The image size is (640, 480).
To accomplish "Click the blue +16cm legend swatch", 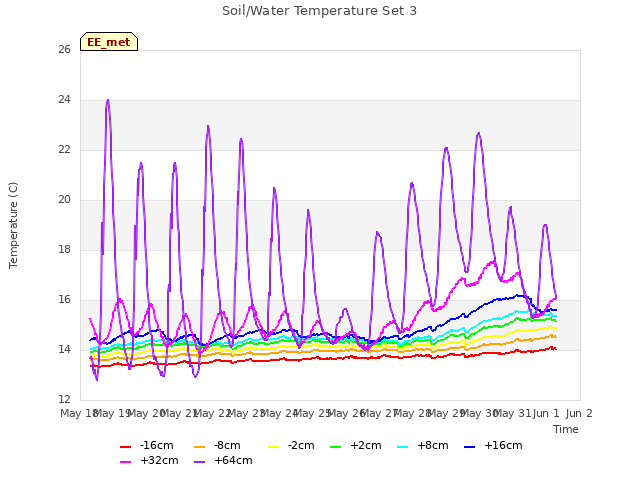I will (470, 447).
